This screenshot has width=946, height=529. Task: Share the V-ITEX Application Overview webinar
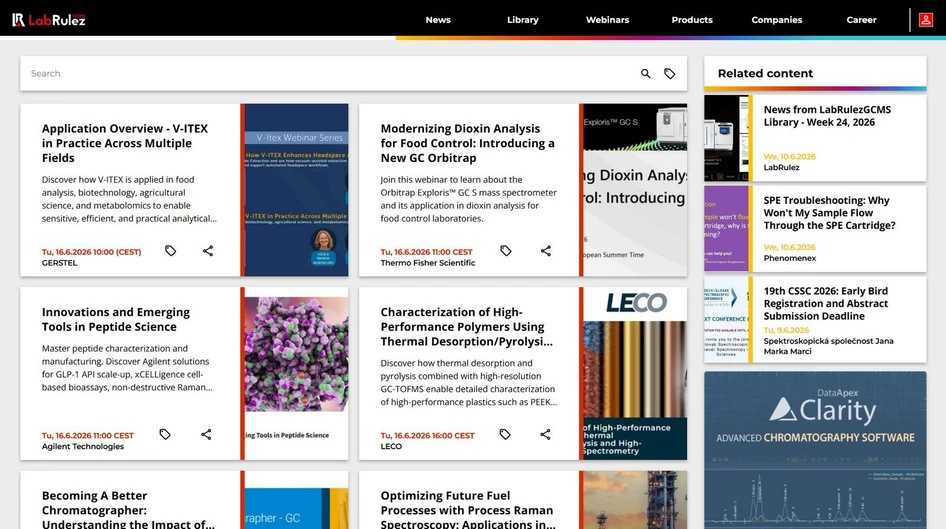pyautogui.click(x=208, y=251)
